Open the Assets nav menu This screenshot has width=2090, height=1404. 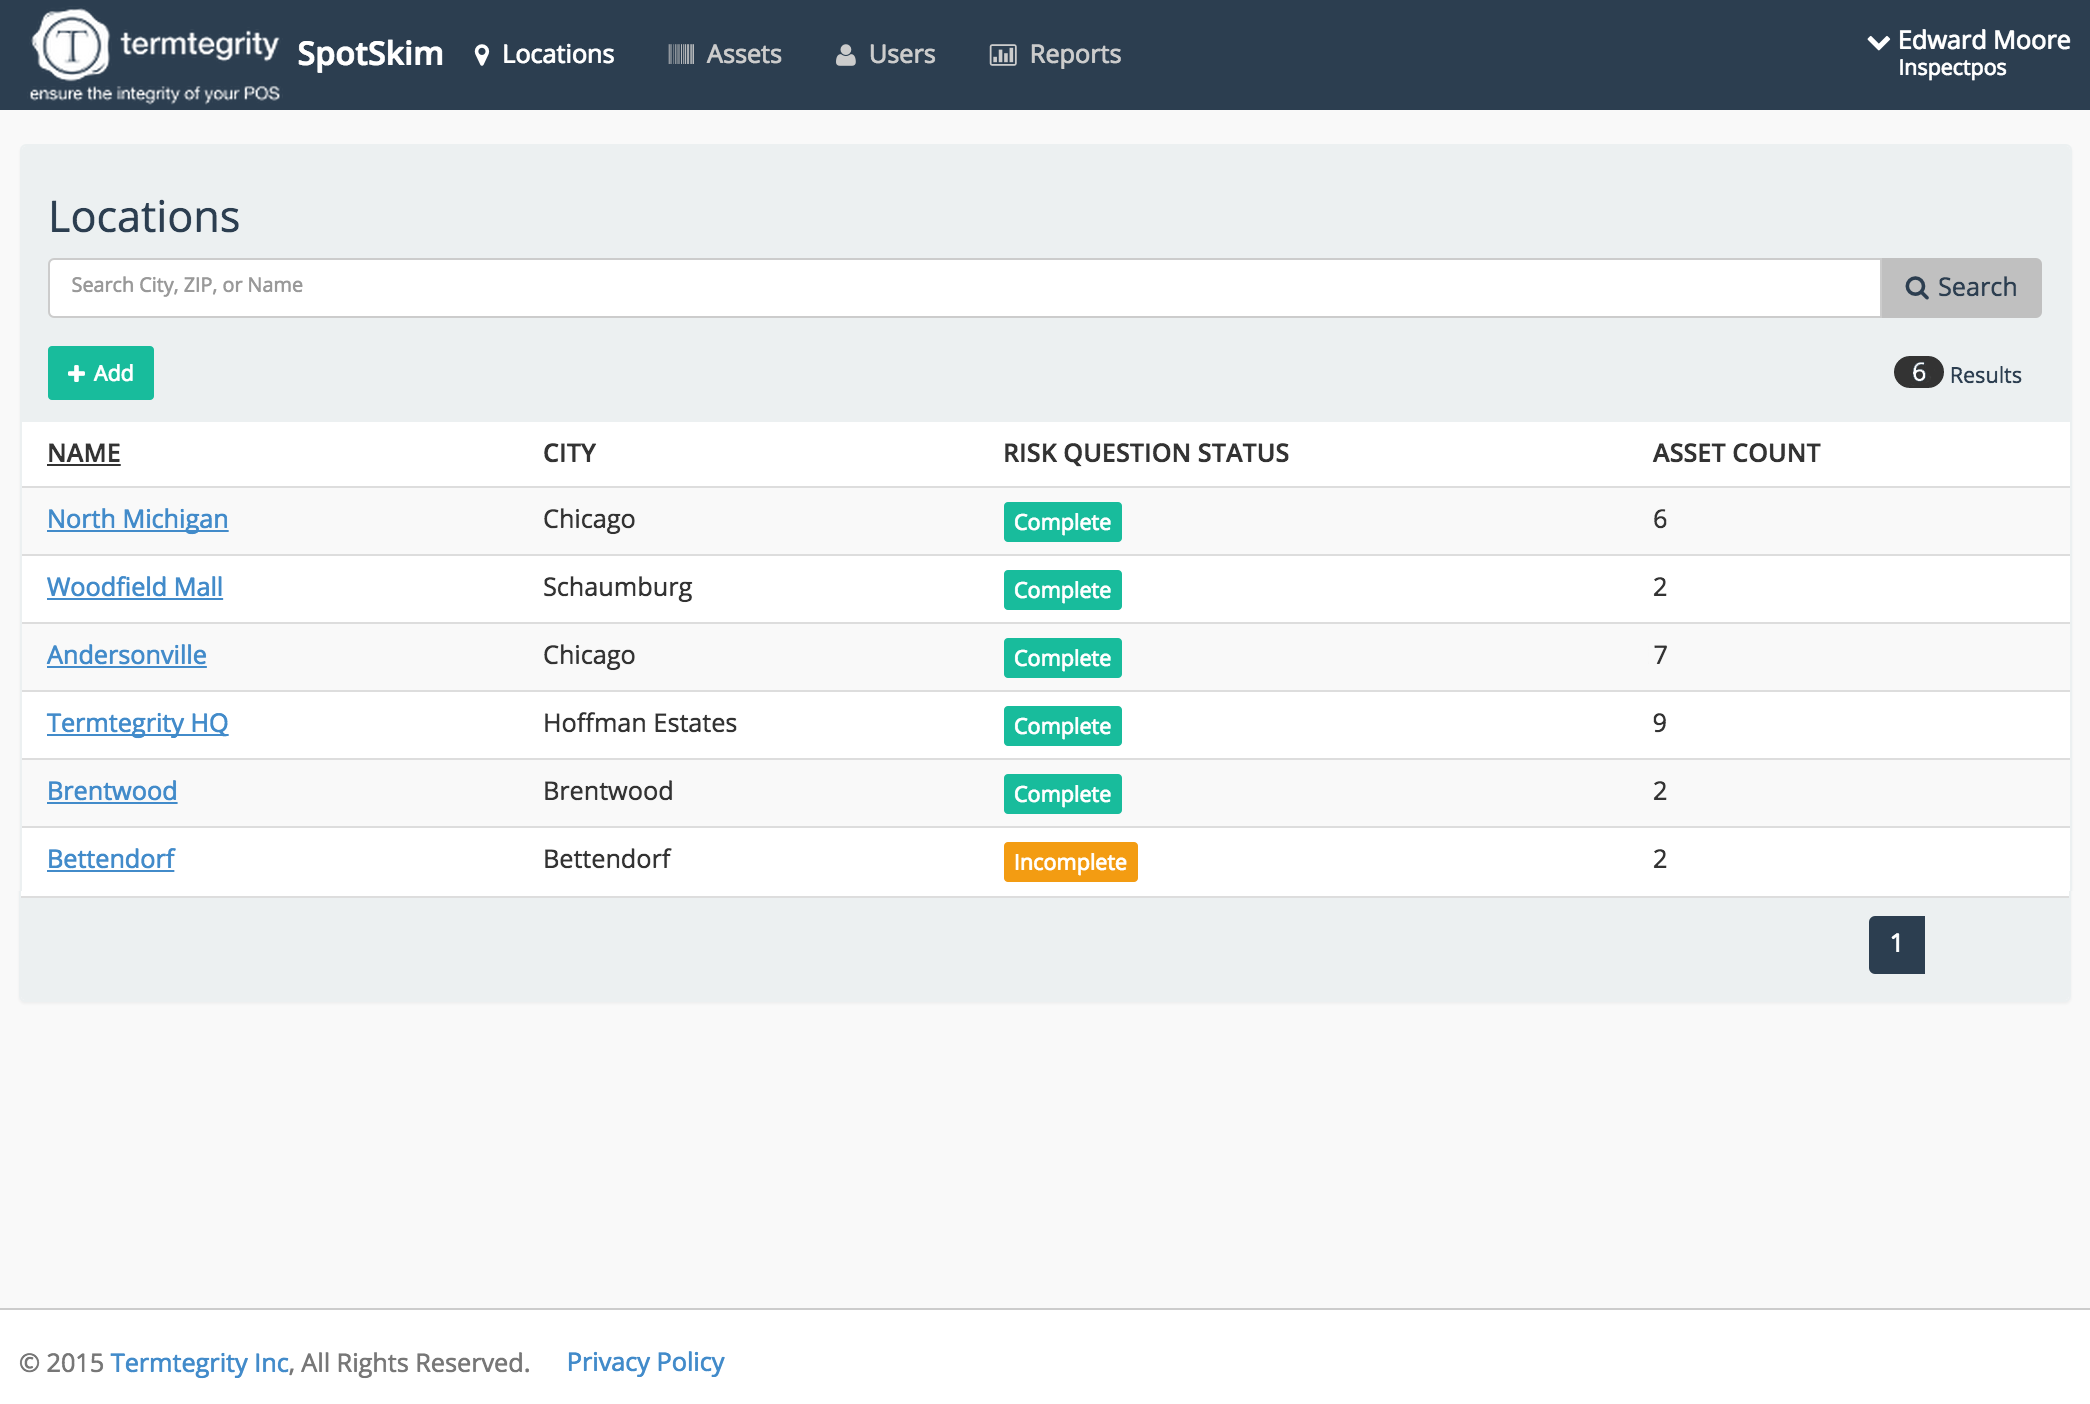[725, 55]
